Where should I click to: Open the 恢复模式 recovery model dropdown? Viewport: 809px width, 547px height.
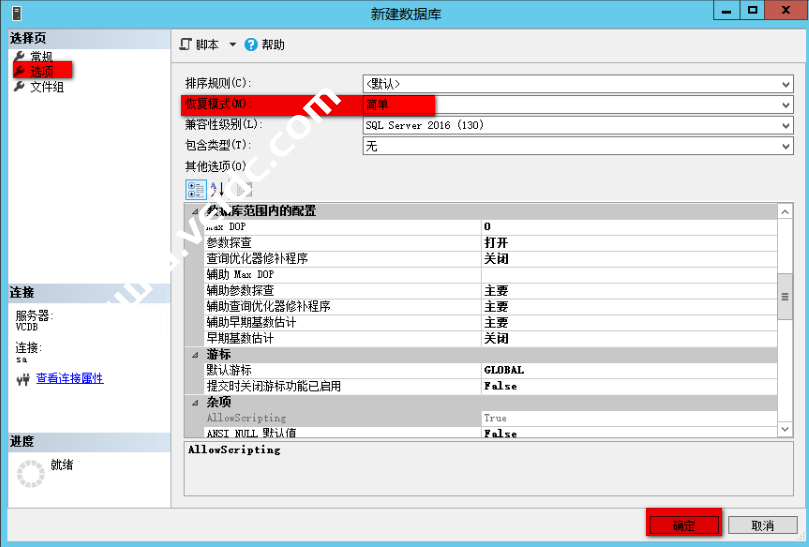tap(785, 105)
